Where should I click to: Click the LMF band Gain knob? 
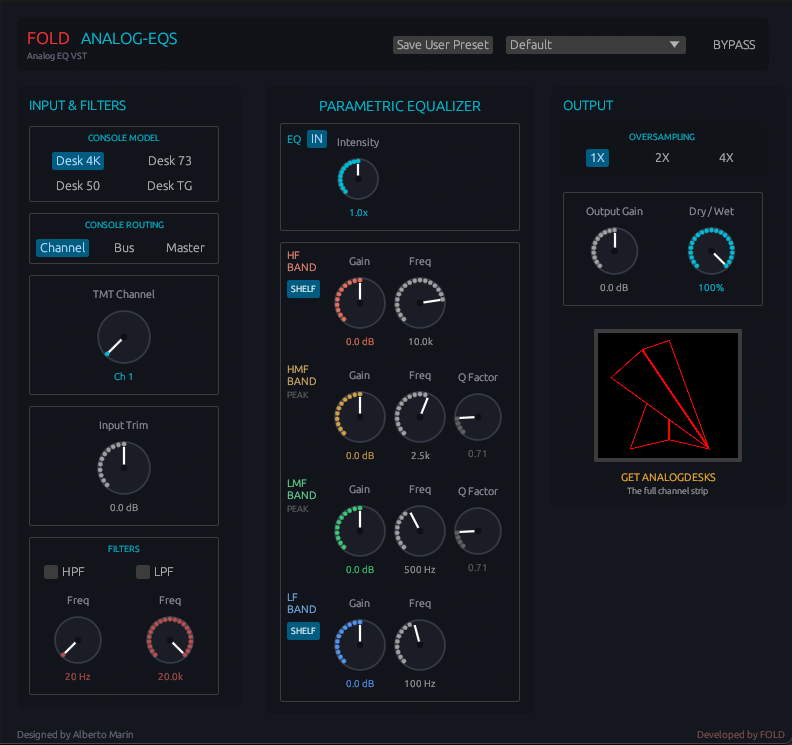pos(360,531)
